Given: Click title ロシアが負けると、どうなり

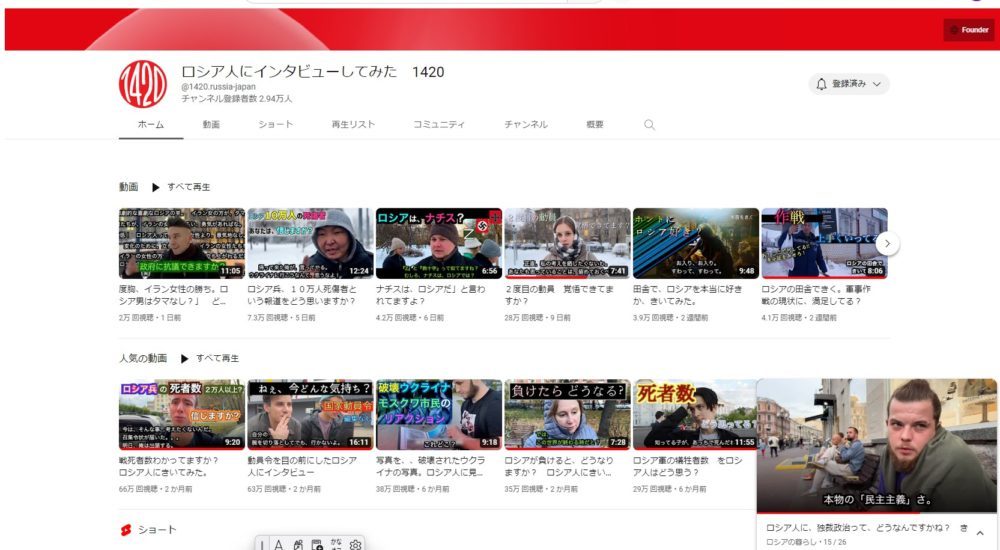Looking at the screenshot, I should [x=559, y=466].
